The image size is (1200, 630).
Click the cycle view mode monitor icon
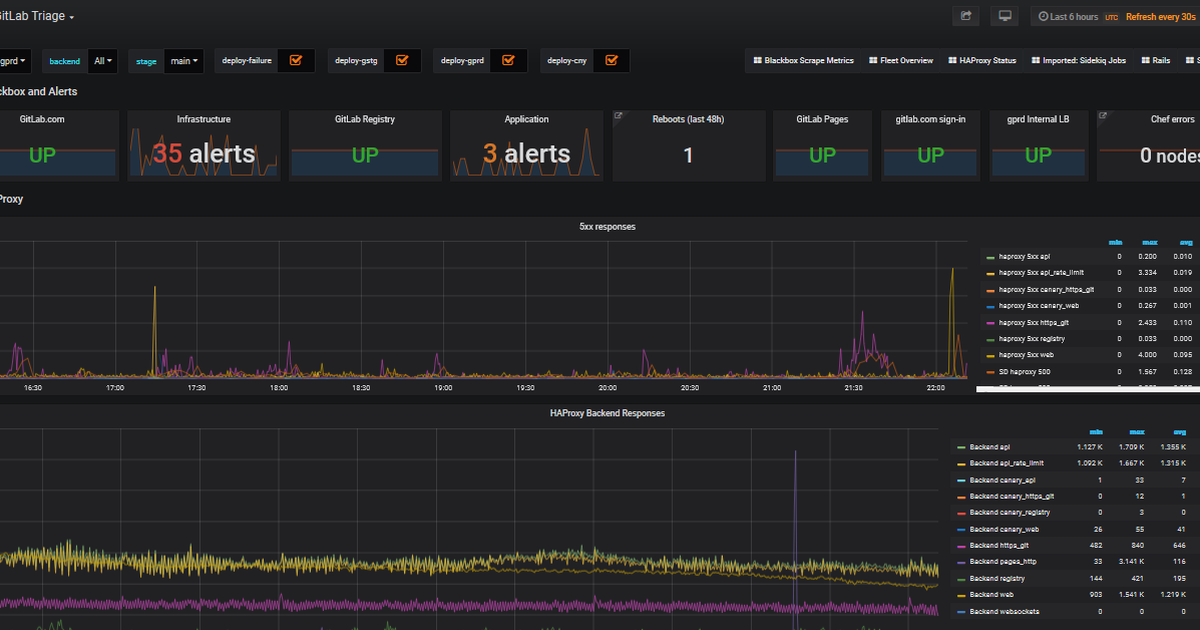pyautogui.click(x=1004, y=17)
